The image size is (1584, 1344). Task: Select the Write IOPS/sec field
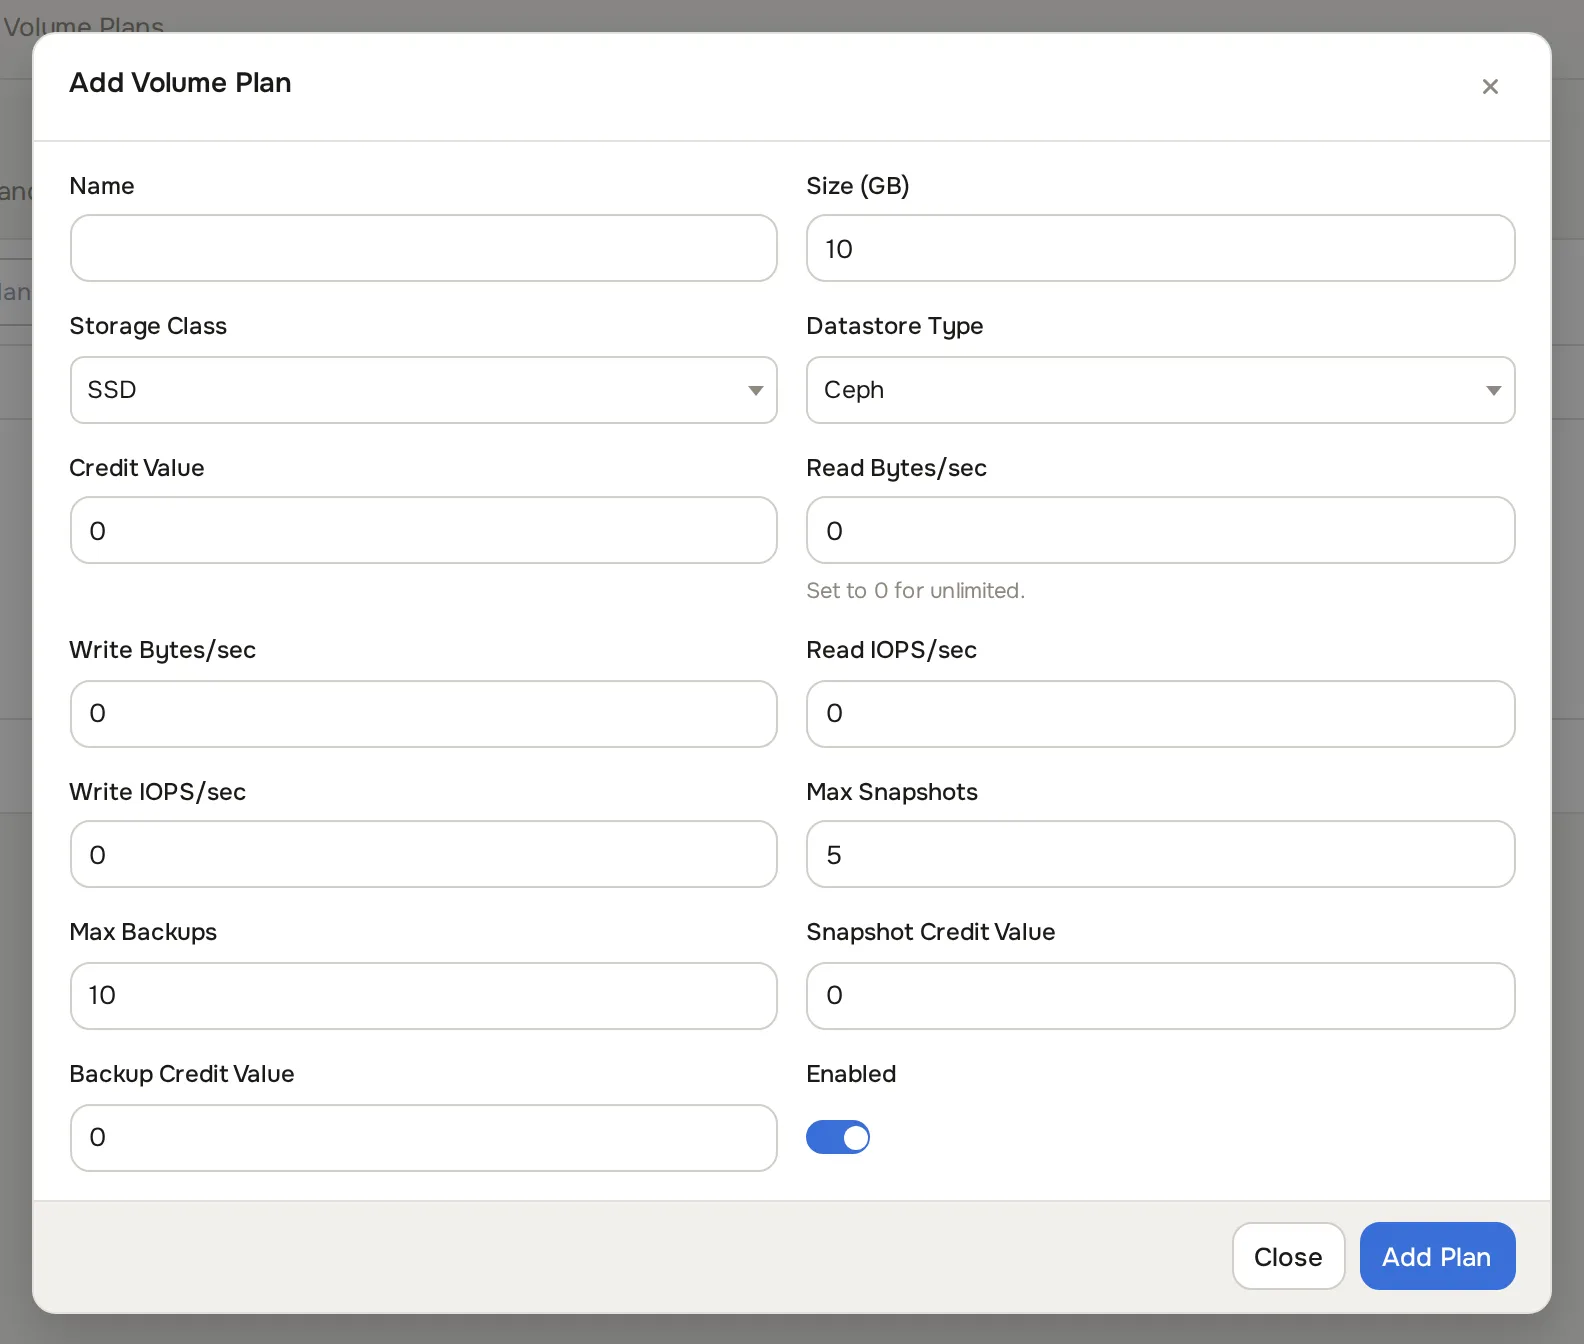[424, 854]
